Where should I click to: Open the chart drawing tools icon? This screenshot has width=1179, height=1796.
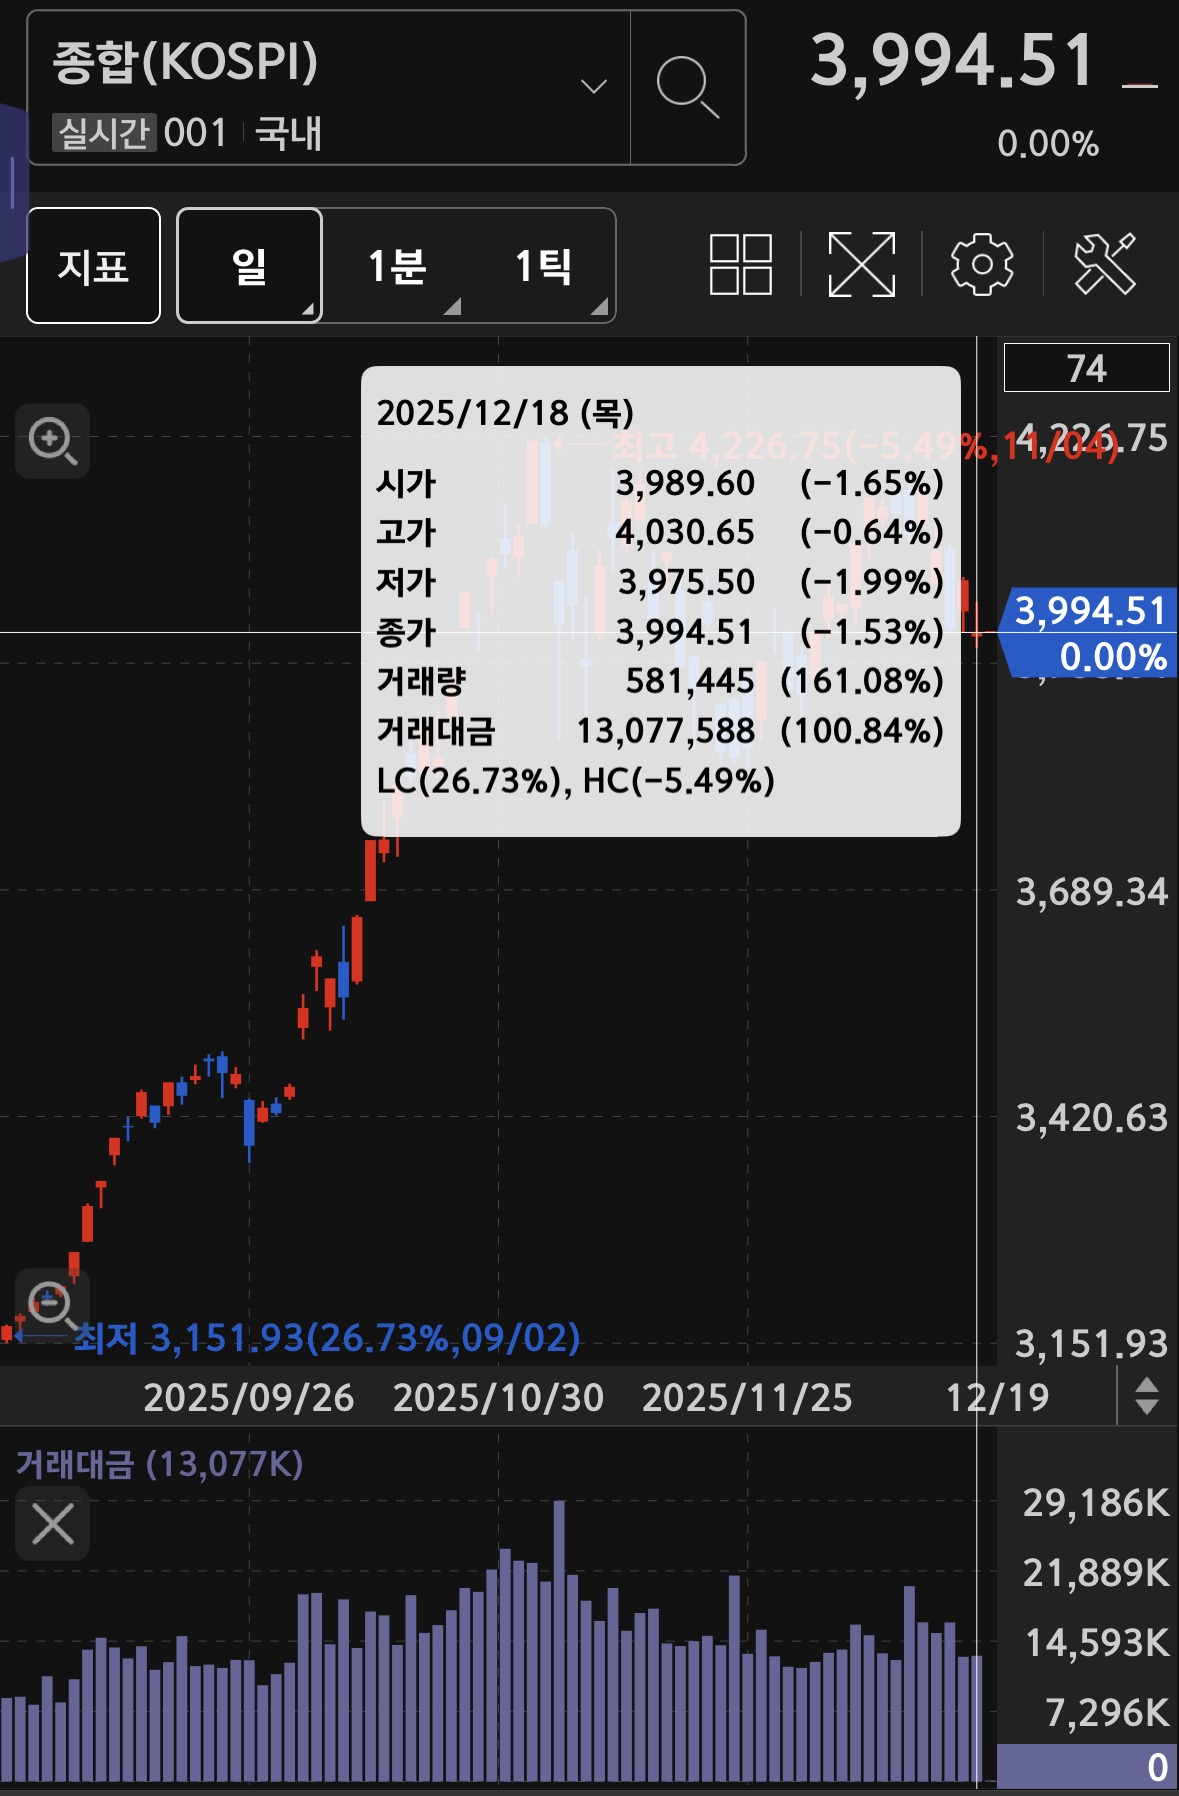[1105, 265]
